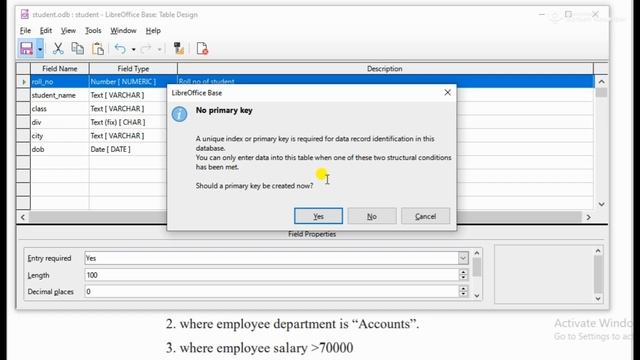The width and height of the screenshot is (640, 360).
Task: Click the info icon in dialog
Action: point(179,114)
